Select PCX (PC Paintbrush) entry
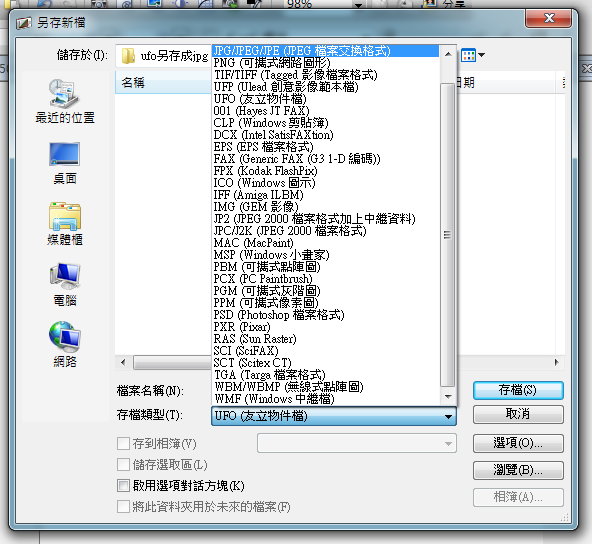This screenshot has height=544, width=592. click(x=325, y=279)
